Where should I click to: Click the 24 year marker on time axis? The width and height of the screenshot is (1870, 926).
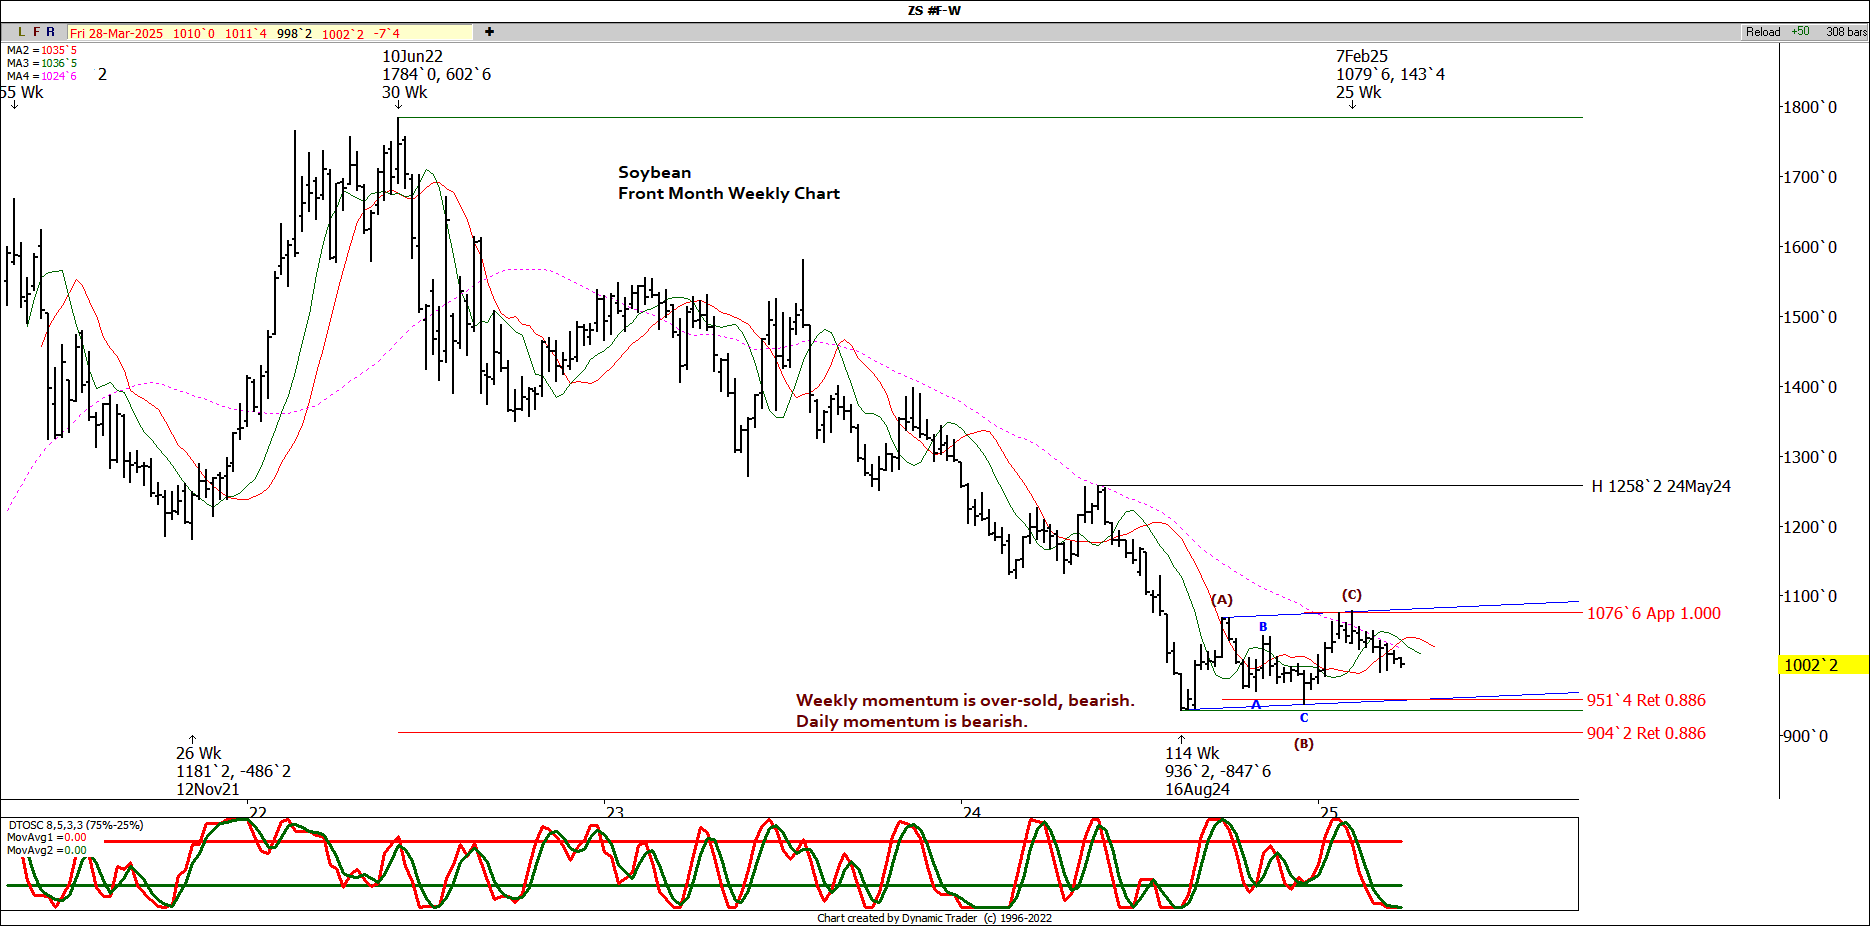(971, 812)
